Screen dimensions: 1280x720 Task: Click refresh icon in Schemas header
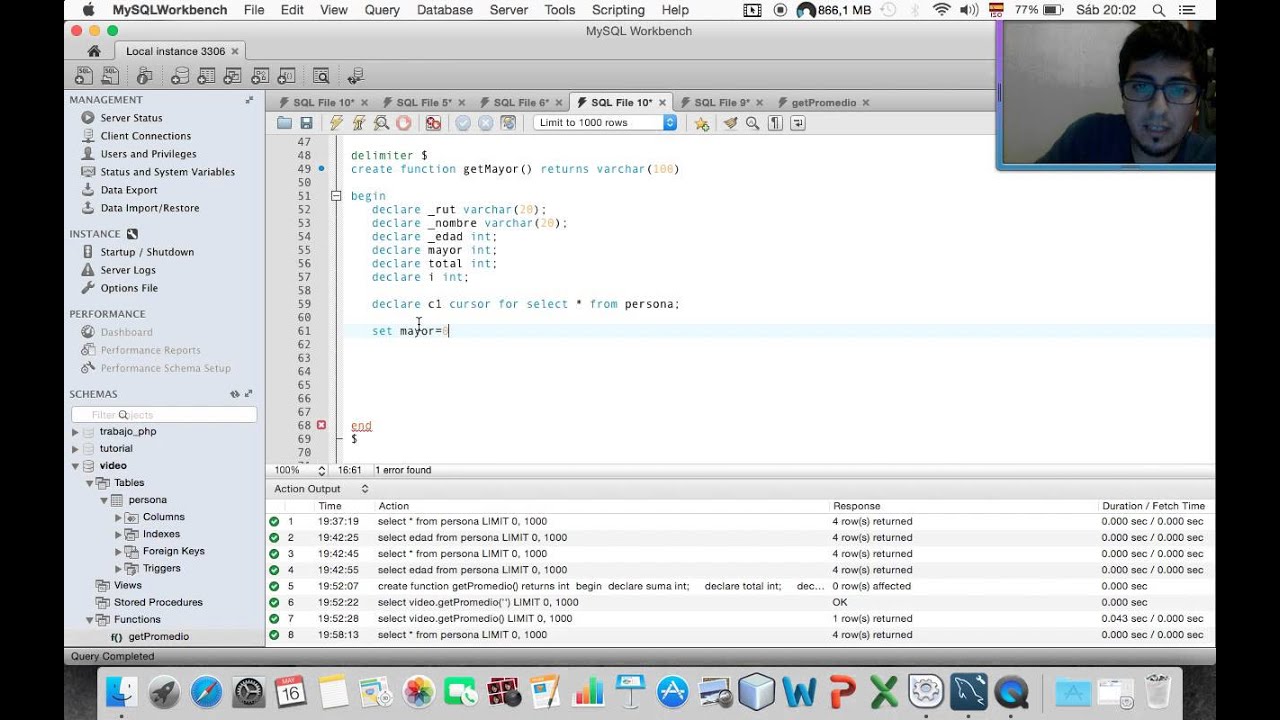[x=235, y=394]
